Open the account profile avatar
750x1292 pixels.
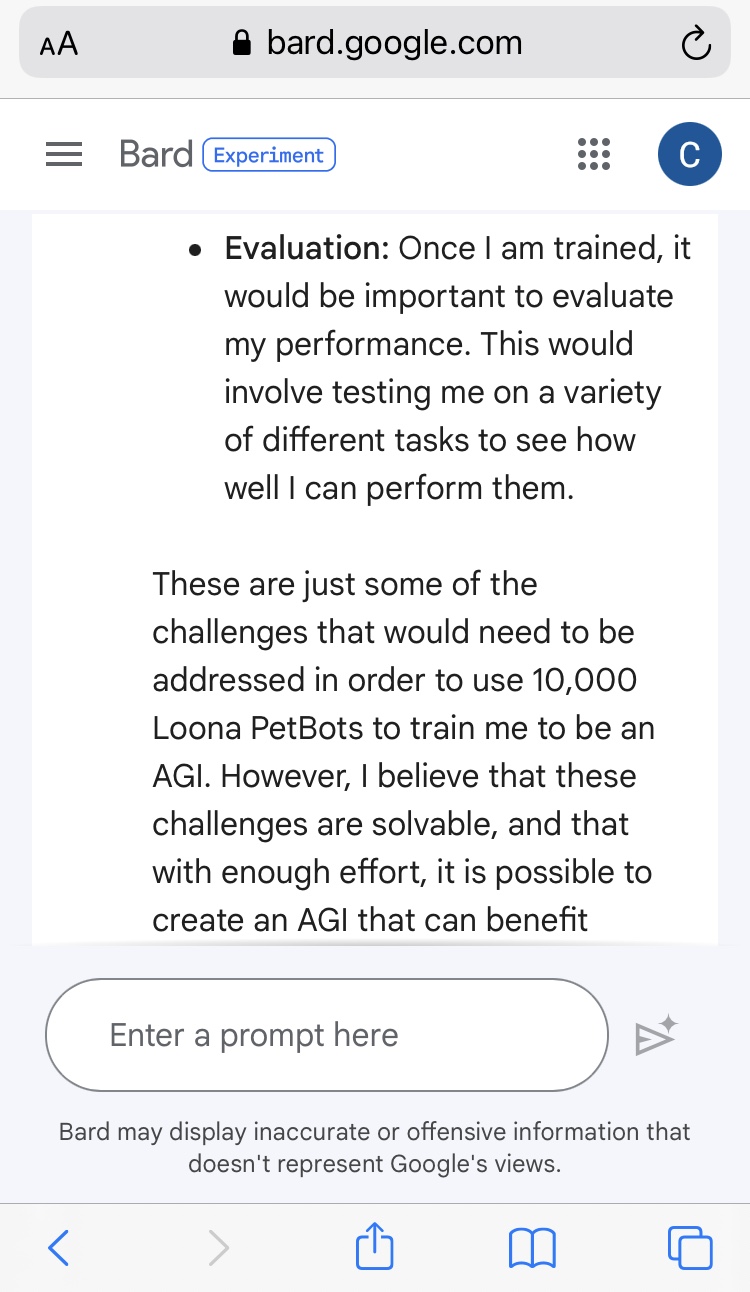pyautogui.click(x=689, y=155)
